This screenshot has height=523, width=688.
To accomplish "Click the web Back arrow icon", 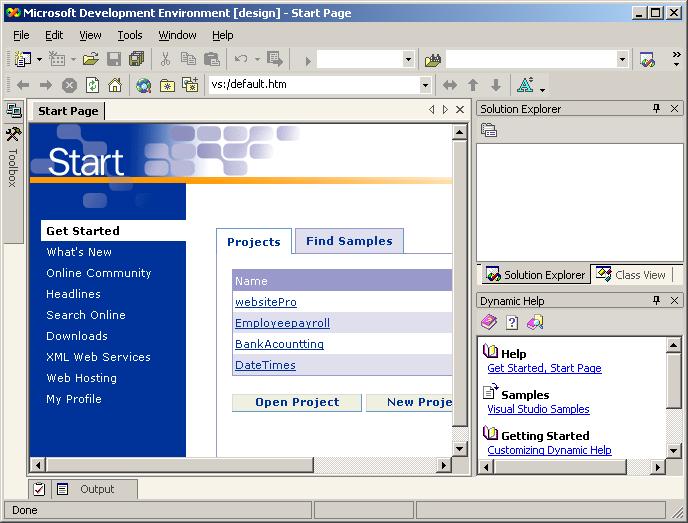I will coord(23,85).
